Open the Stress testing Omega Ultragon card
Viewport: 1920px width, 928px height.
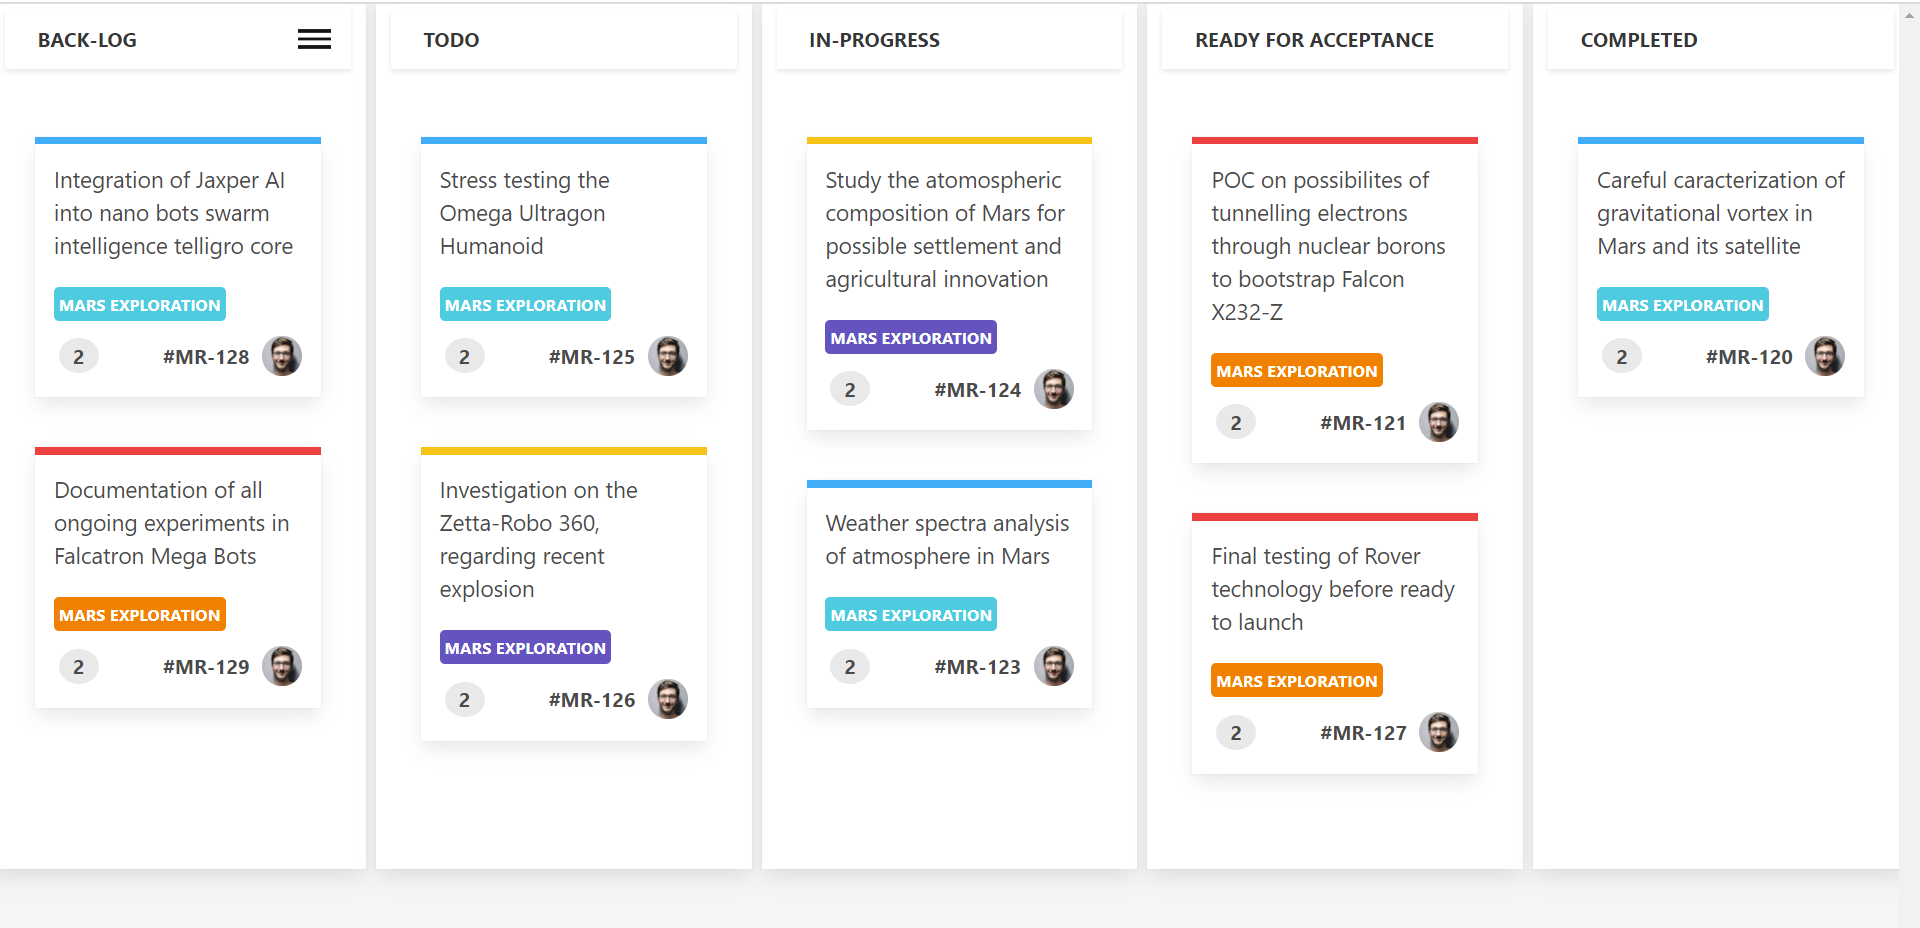click(x=524, y=213)
